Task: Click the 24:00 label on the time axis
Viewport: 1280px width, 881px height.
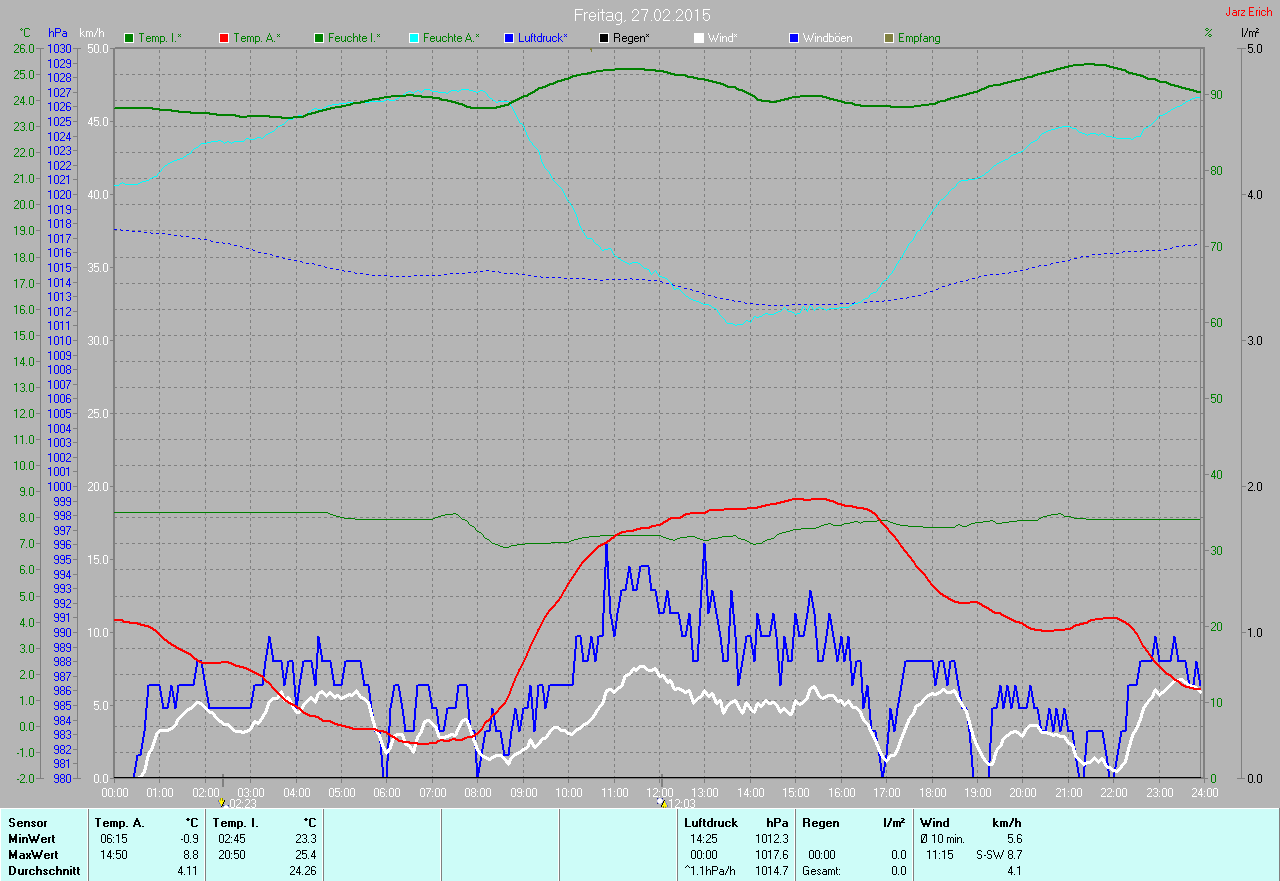Action: click(1204, 792)
